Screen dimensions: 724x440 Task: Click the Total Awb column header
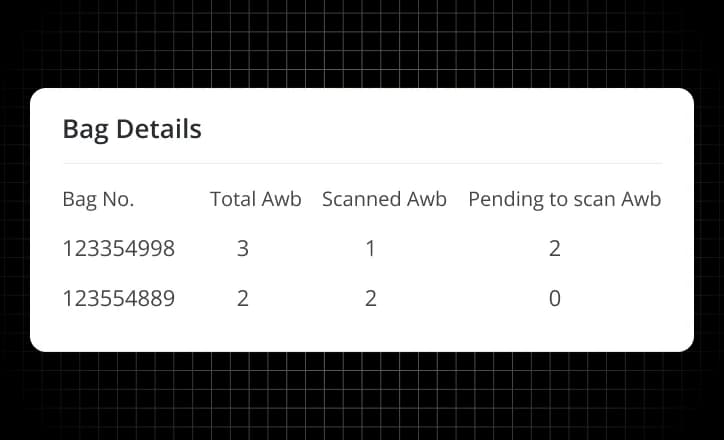[256, 199]
